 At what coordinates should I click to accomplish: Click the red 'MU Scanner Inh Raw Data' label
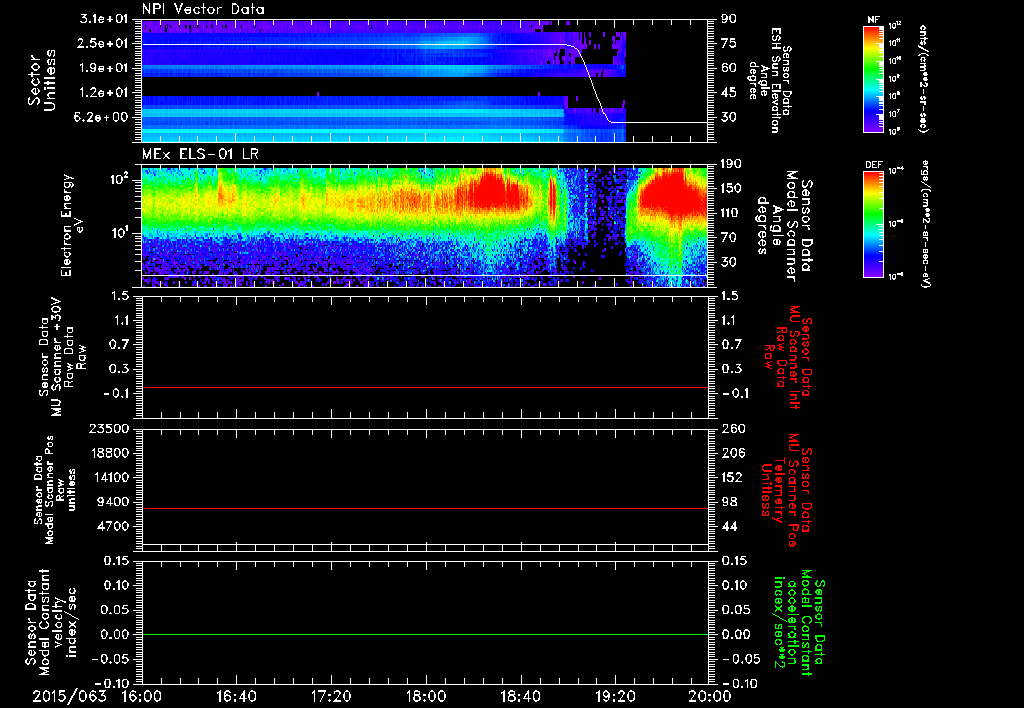[x=789, y=357]
